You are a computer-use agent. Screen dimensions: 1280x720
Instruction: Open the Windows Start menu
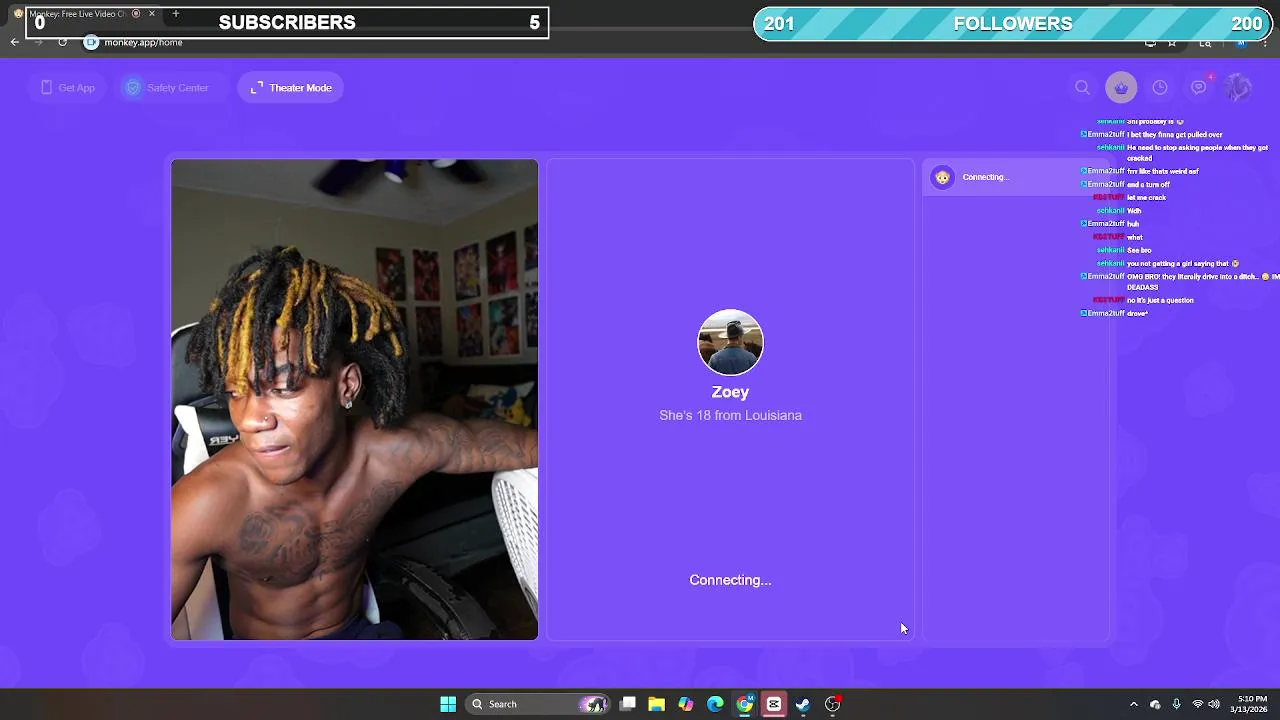pyautogui.click(x=448, y=704)
